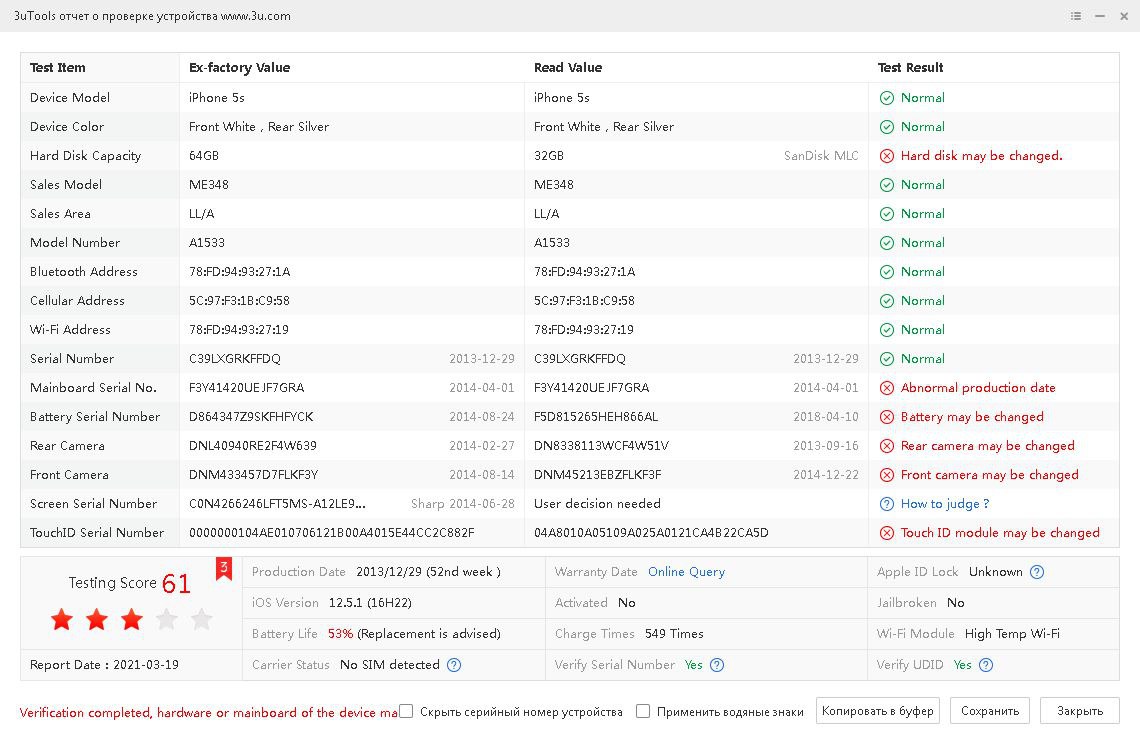1140x749 pixels.
Task: Click the Report Date : 2021-03-19 text
Action: click(104, 665)
